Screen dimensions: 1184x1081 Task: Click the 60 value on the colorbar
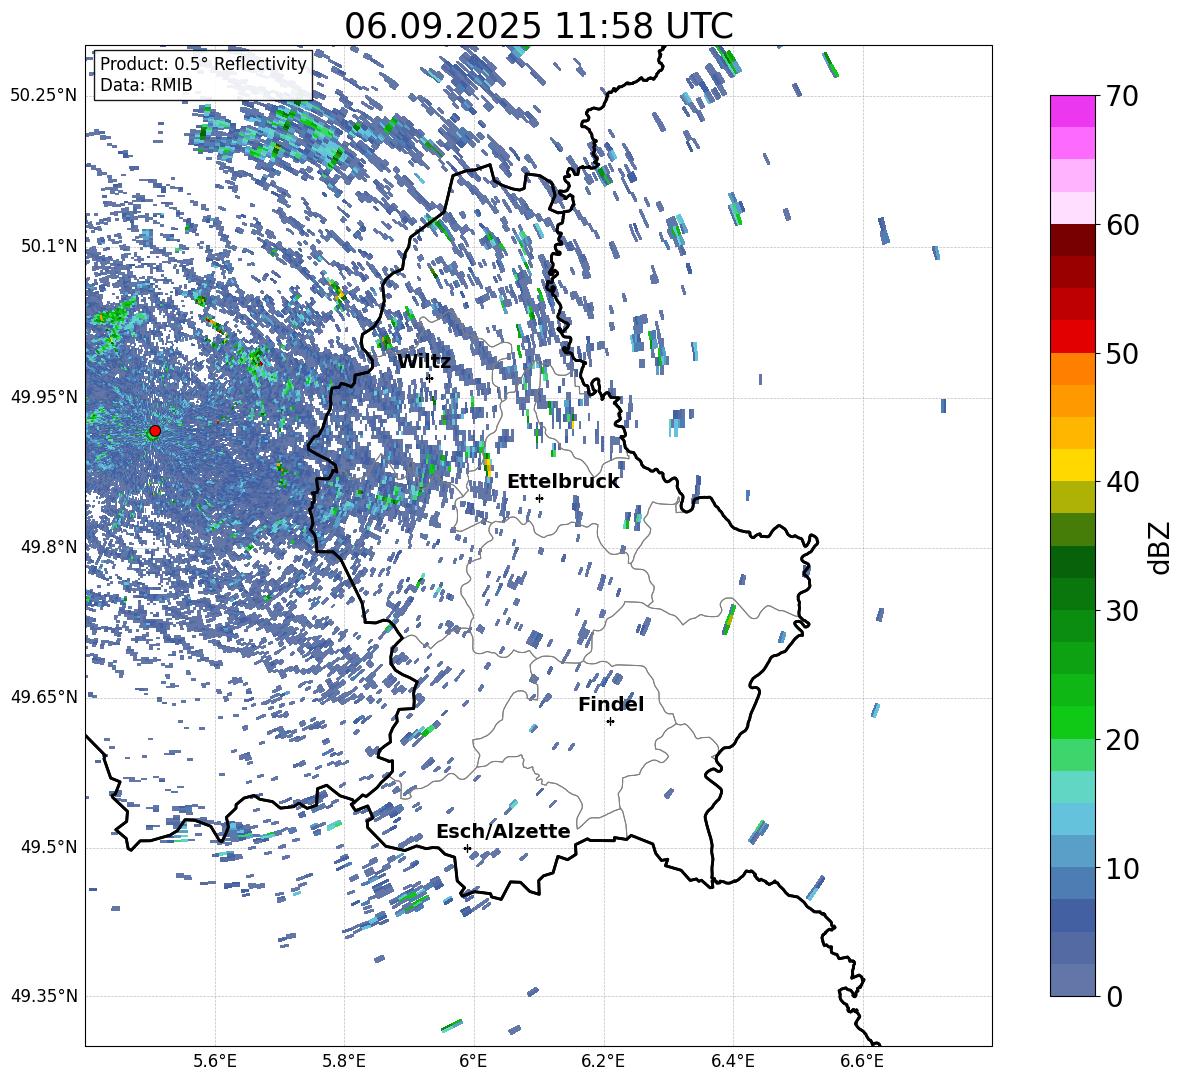[1122, 225]
